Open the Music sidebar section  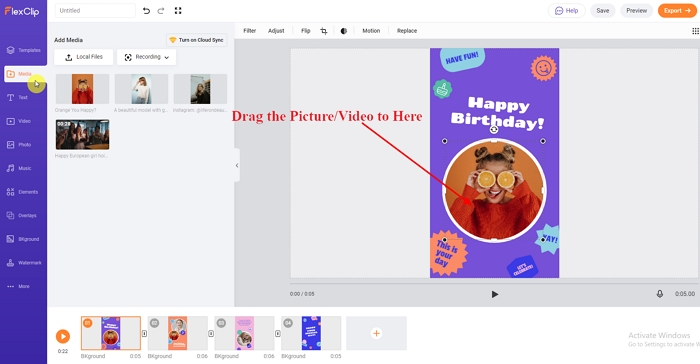[19, 168]
